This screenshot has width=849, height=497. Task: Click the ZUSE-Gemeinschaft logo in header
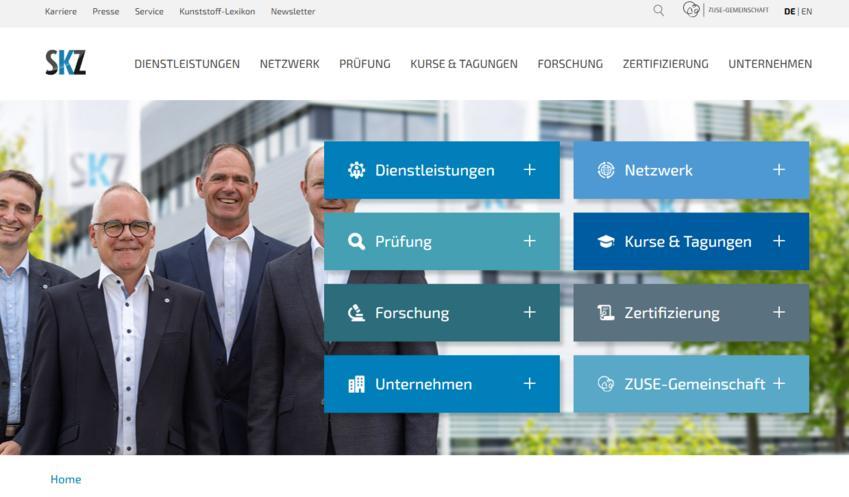[726, 10]
